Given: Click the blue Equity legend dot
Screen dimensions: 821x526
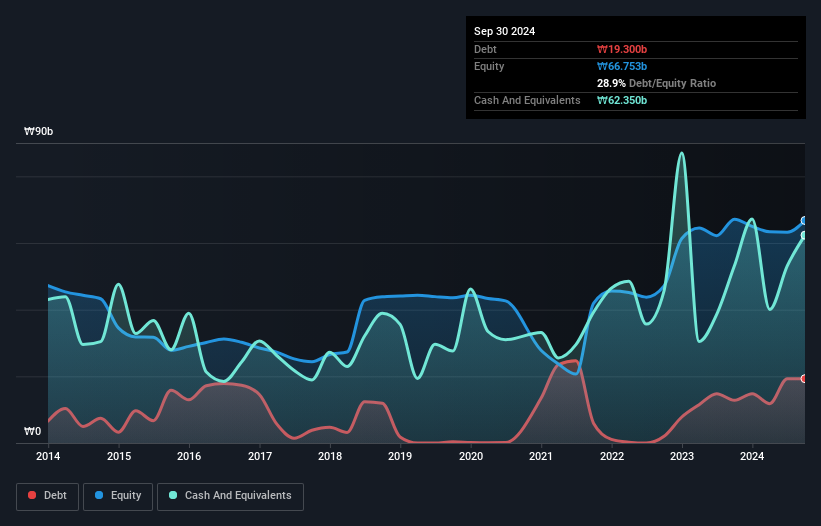Looking at the screenshot, I should [99, 495].
